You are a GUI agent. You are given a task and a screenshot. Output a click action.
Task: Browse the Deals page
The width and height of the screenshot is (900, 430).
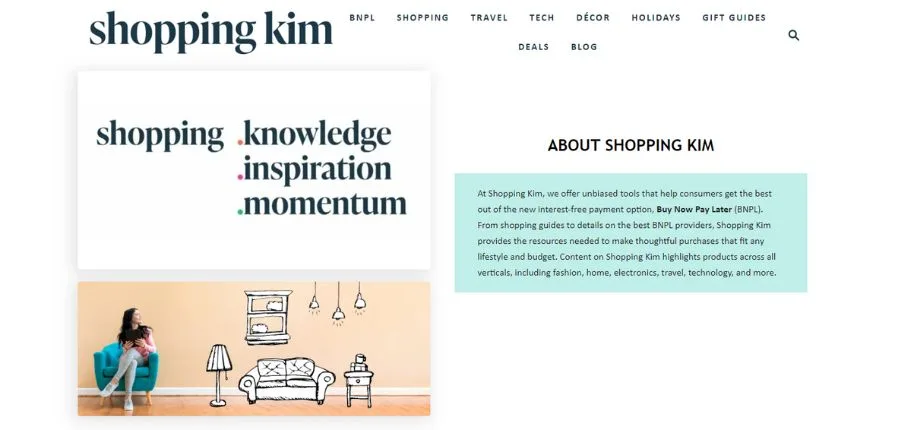point(533,47)
